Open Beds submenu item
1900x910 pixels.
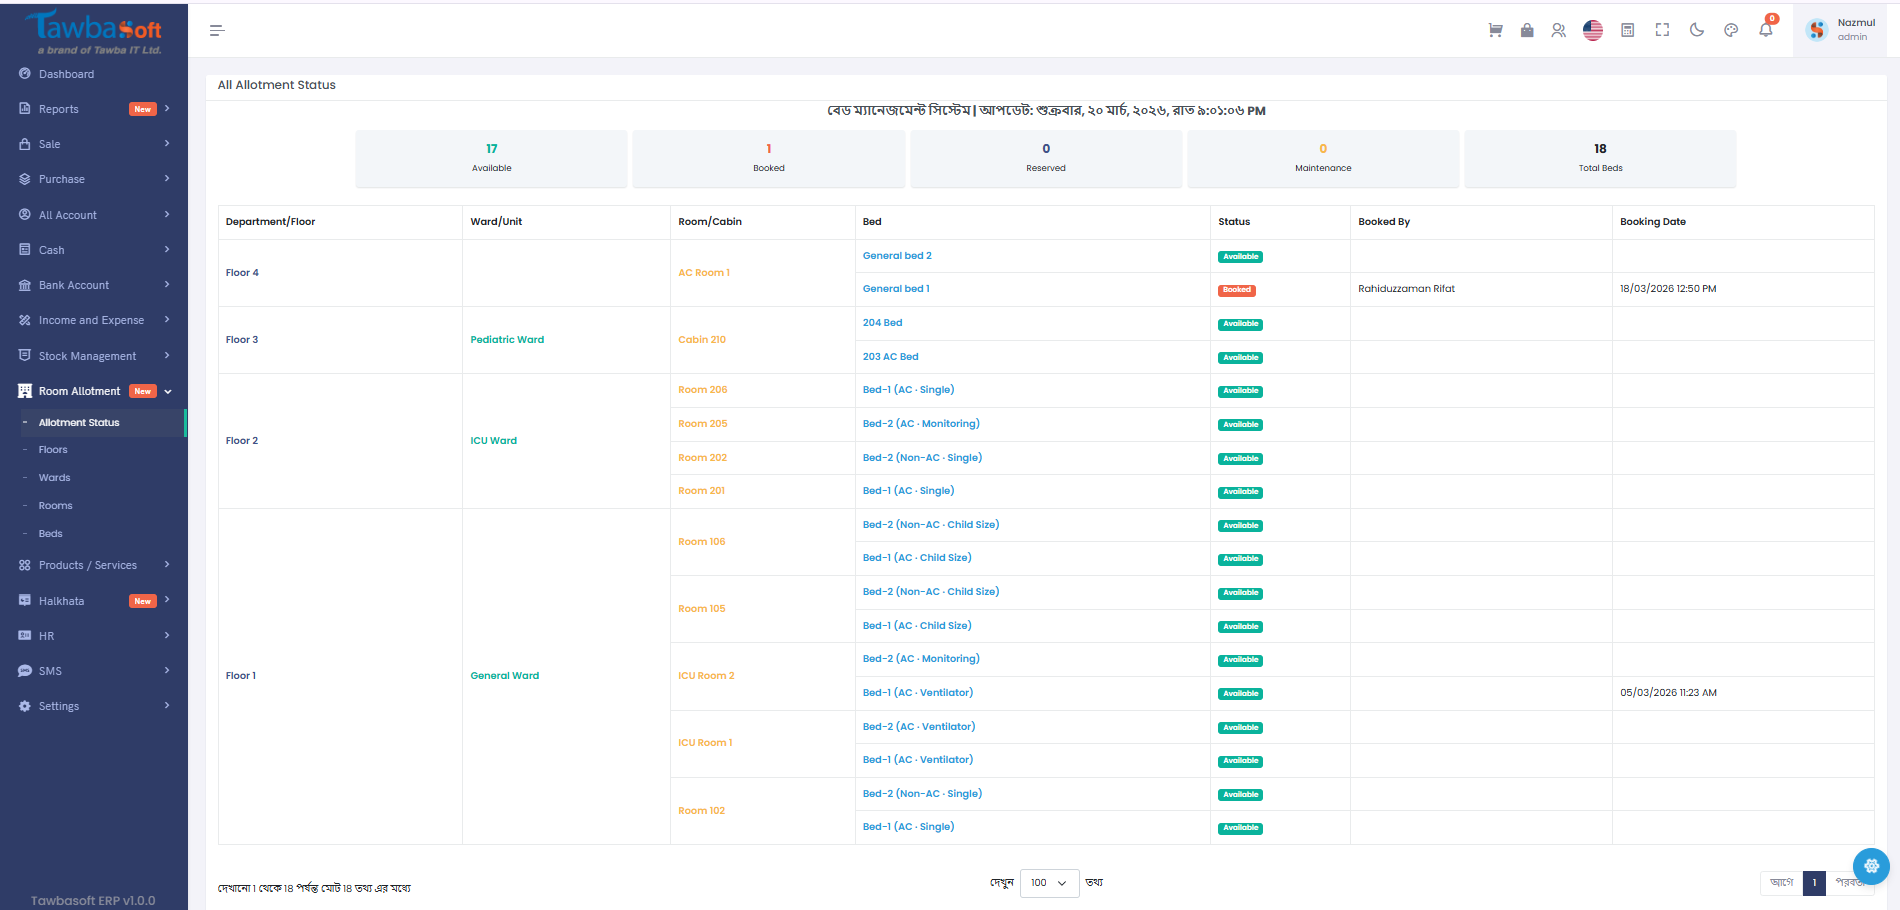[50, 534]
